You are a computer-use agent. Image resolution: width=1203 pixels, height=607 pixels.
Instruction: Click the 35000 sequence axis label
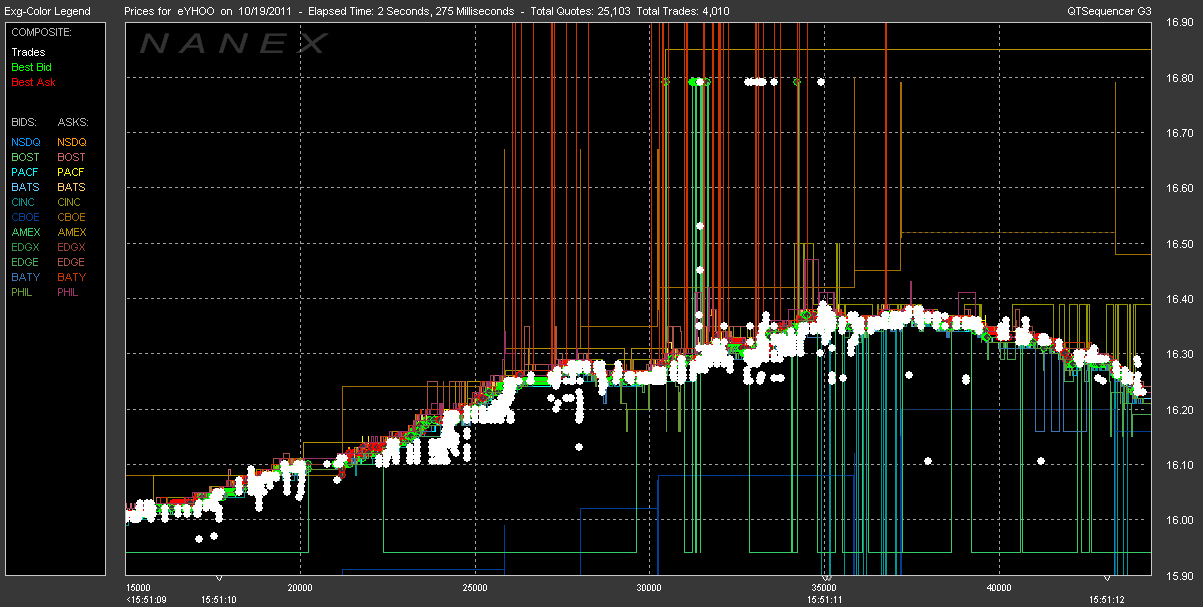(x=824, y=587)
